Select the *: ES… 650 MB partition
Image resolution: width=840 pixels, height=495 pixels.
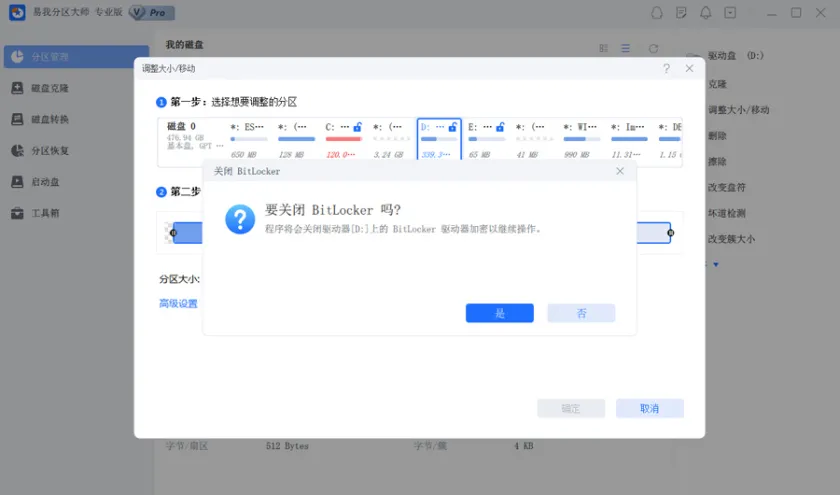click(x=248, y=140)
